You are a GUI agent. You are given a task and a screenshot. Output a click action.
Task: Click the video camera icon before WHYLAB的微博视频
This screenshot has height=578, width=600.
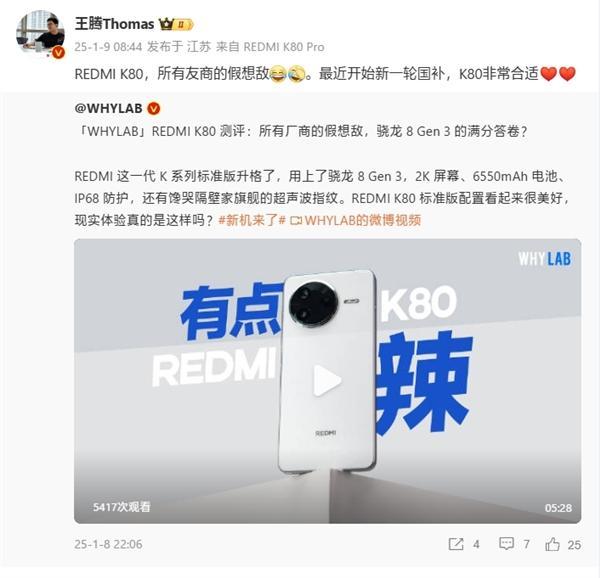[296, 221]
